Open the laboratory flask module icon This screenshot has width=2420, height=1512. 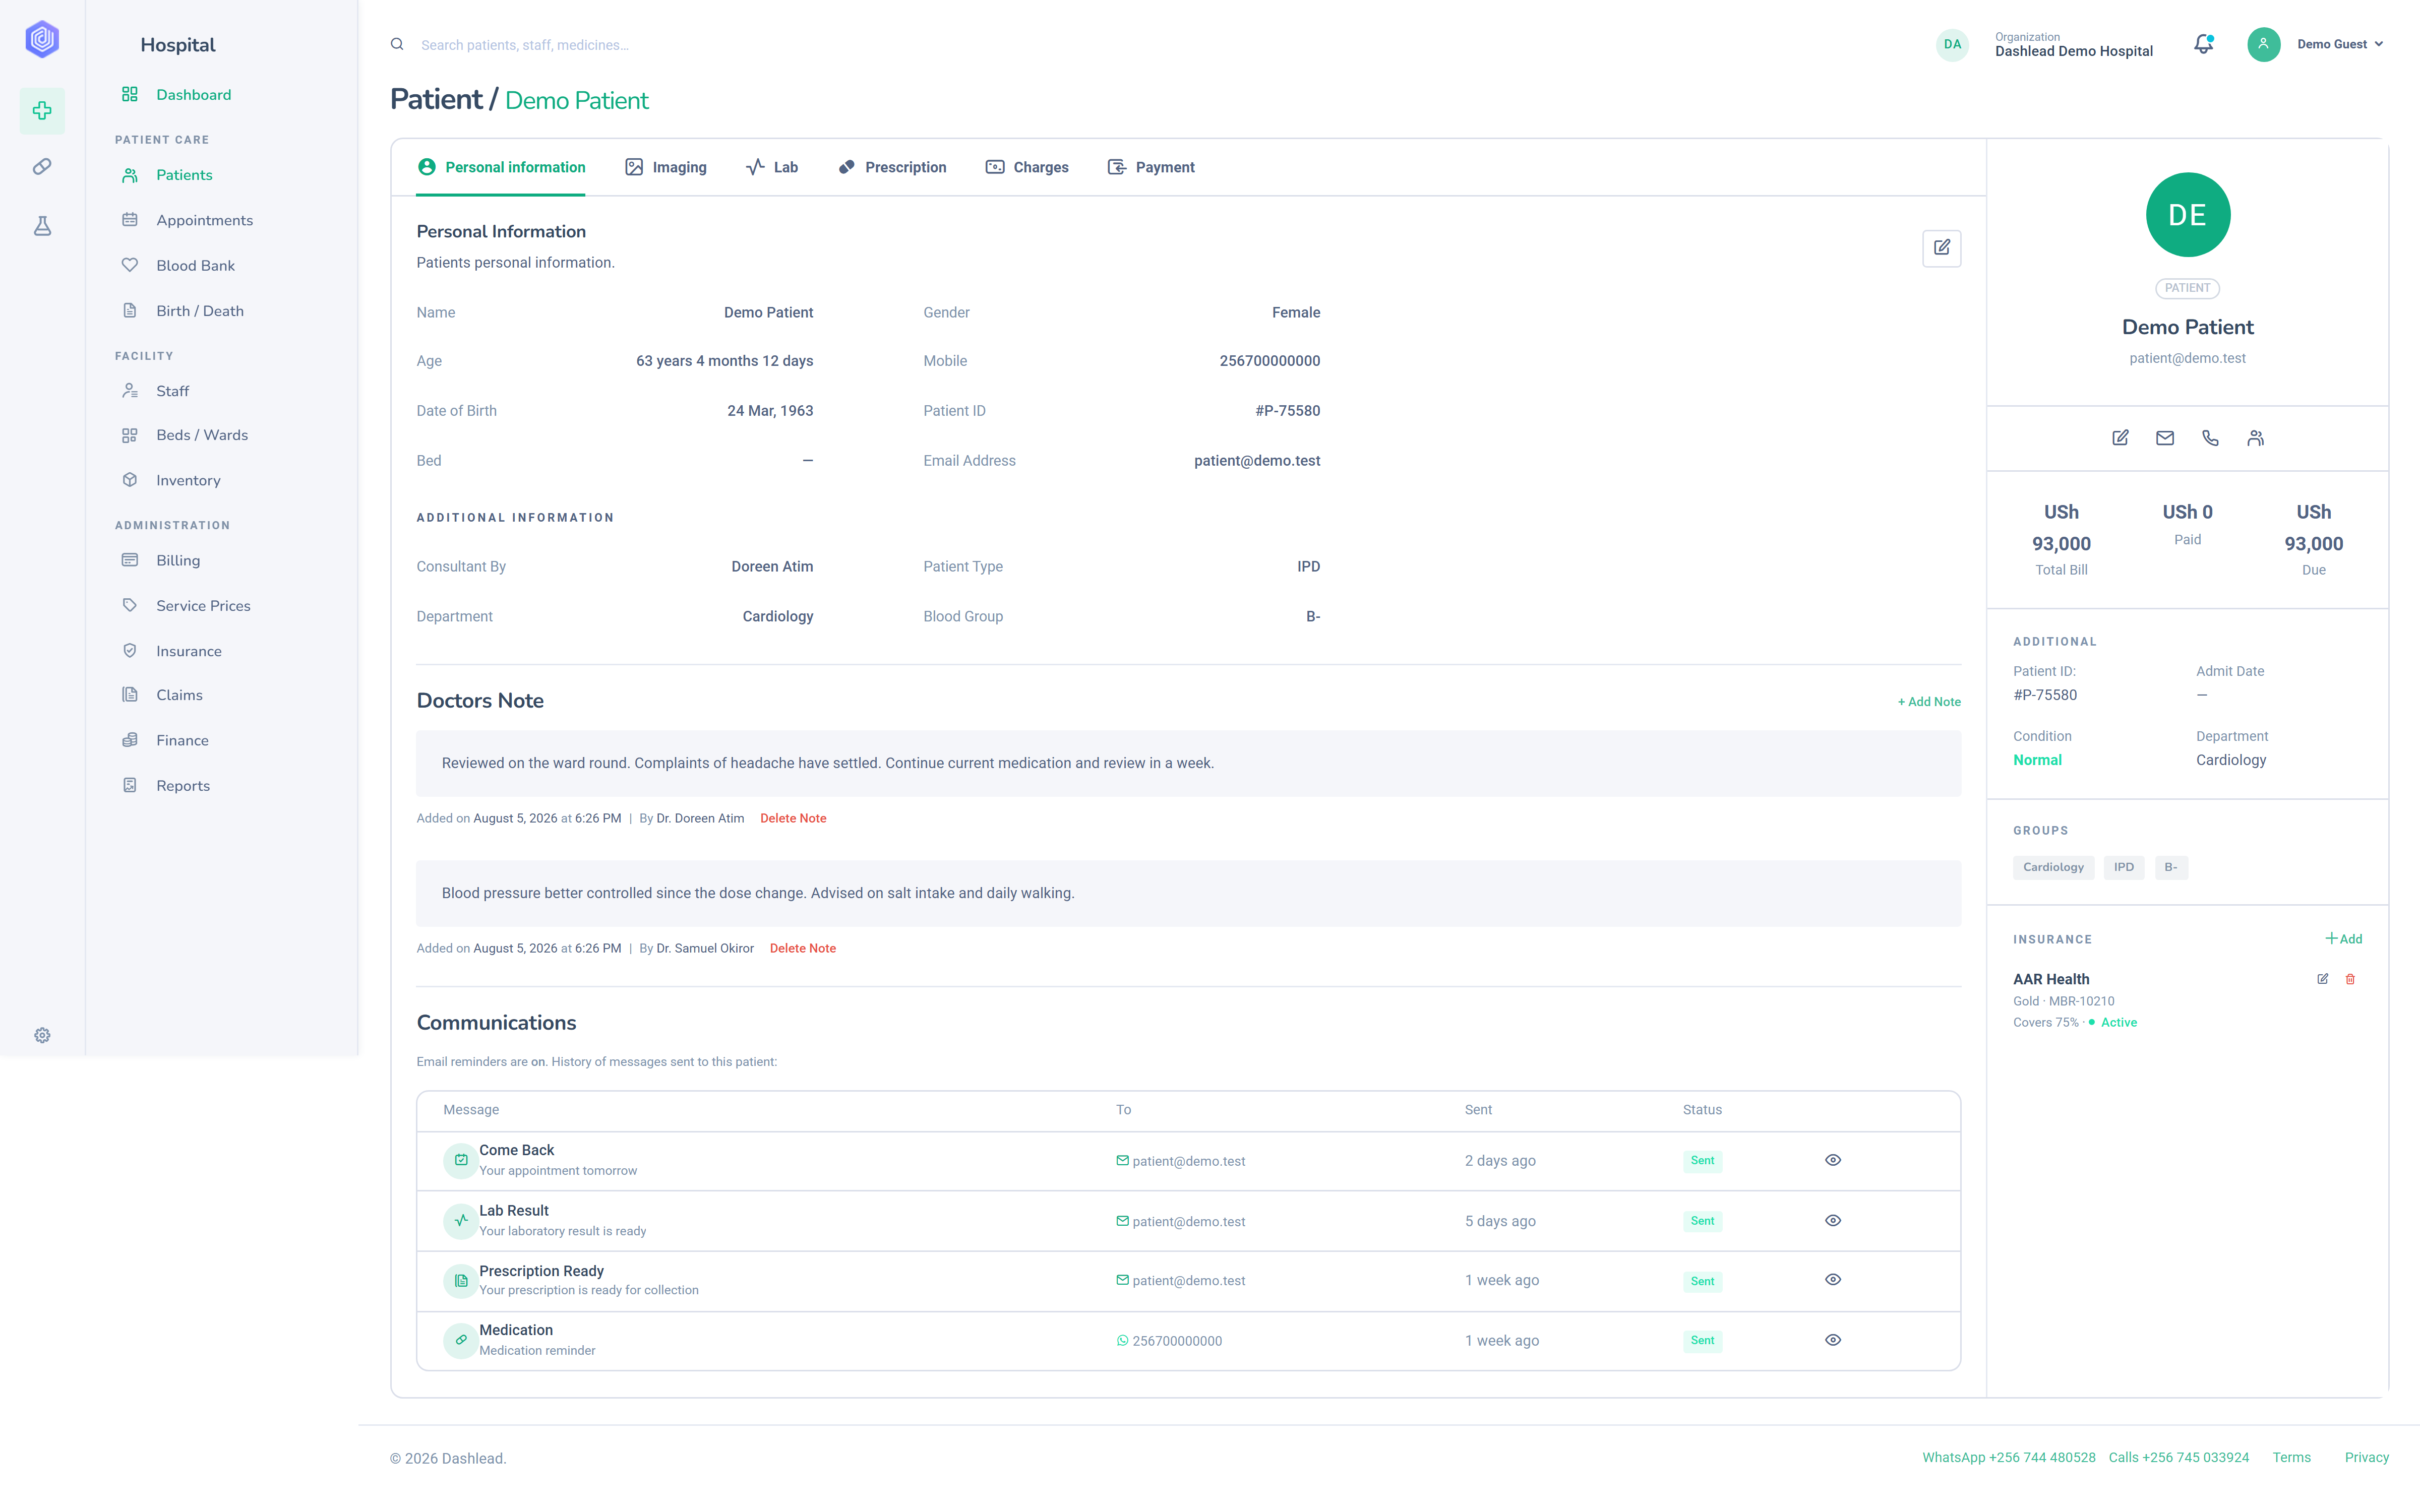click(42, 226)
